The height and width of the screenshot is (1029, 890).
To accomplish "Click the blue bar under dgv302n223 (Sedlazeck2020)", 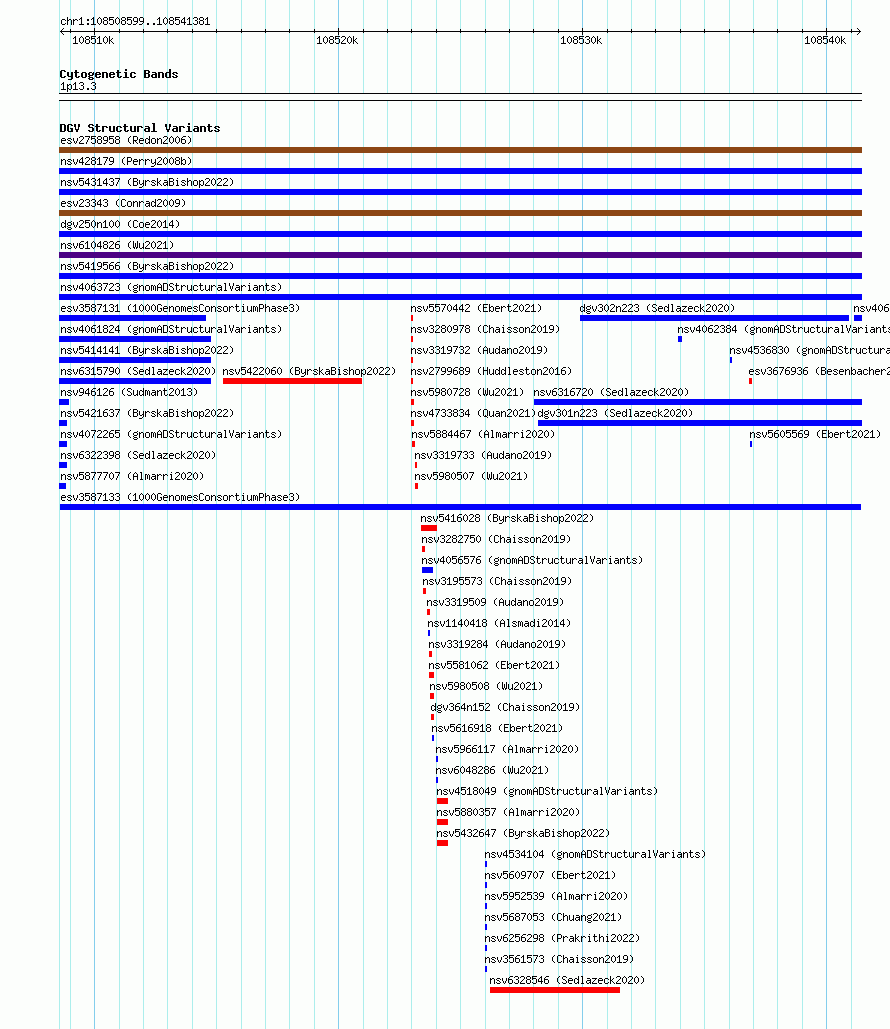I will [714, 318].
